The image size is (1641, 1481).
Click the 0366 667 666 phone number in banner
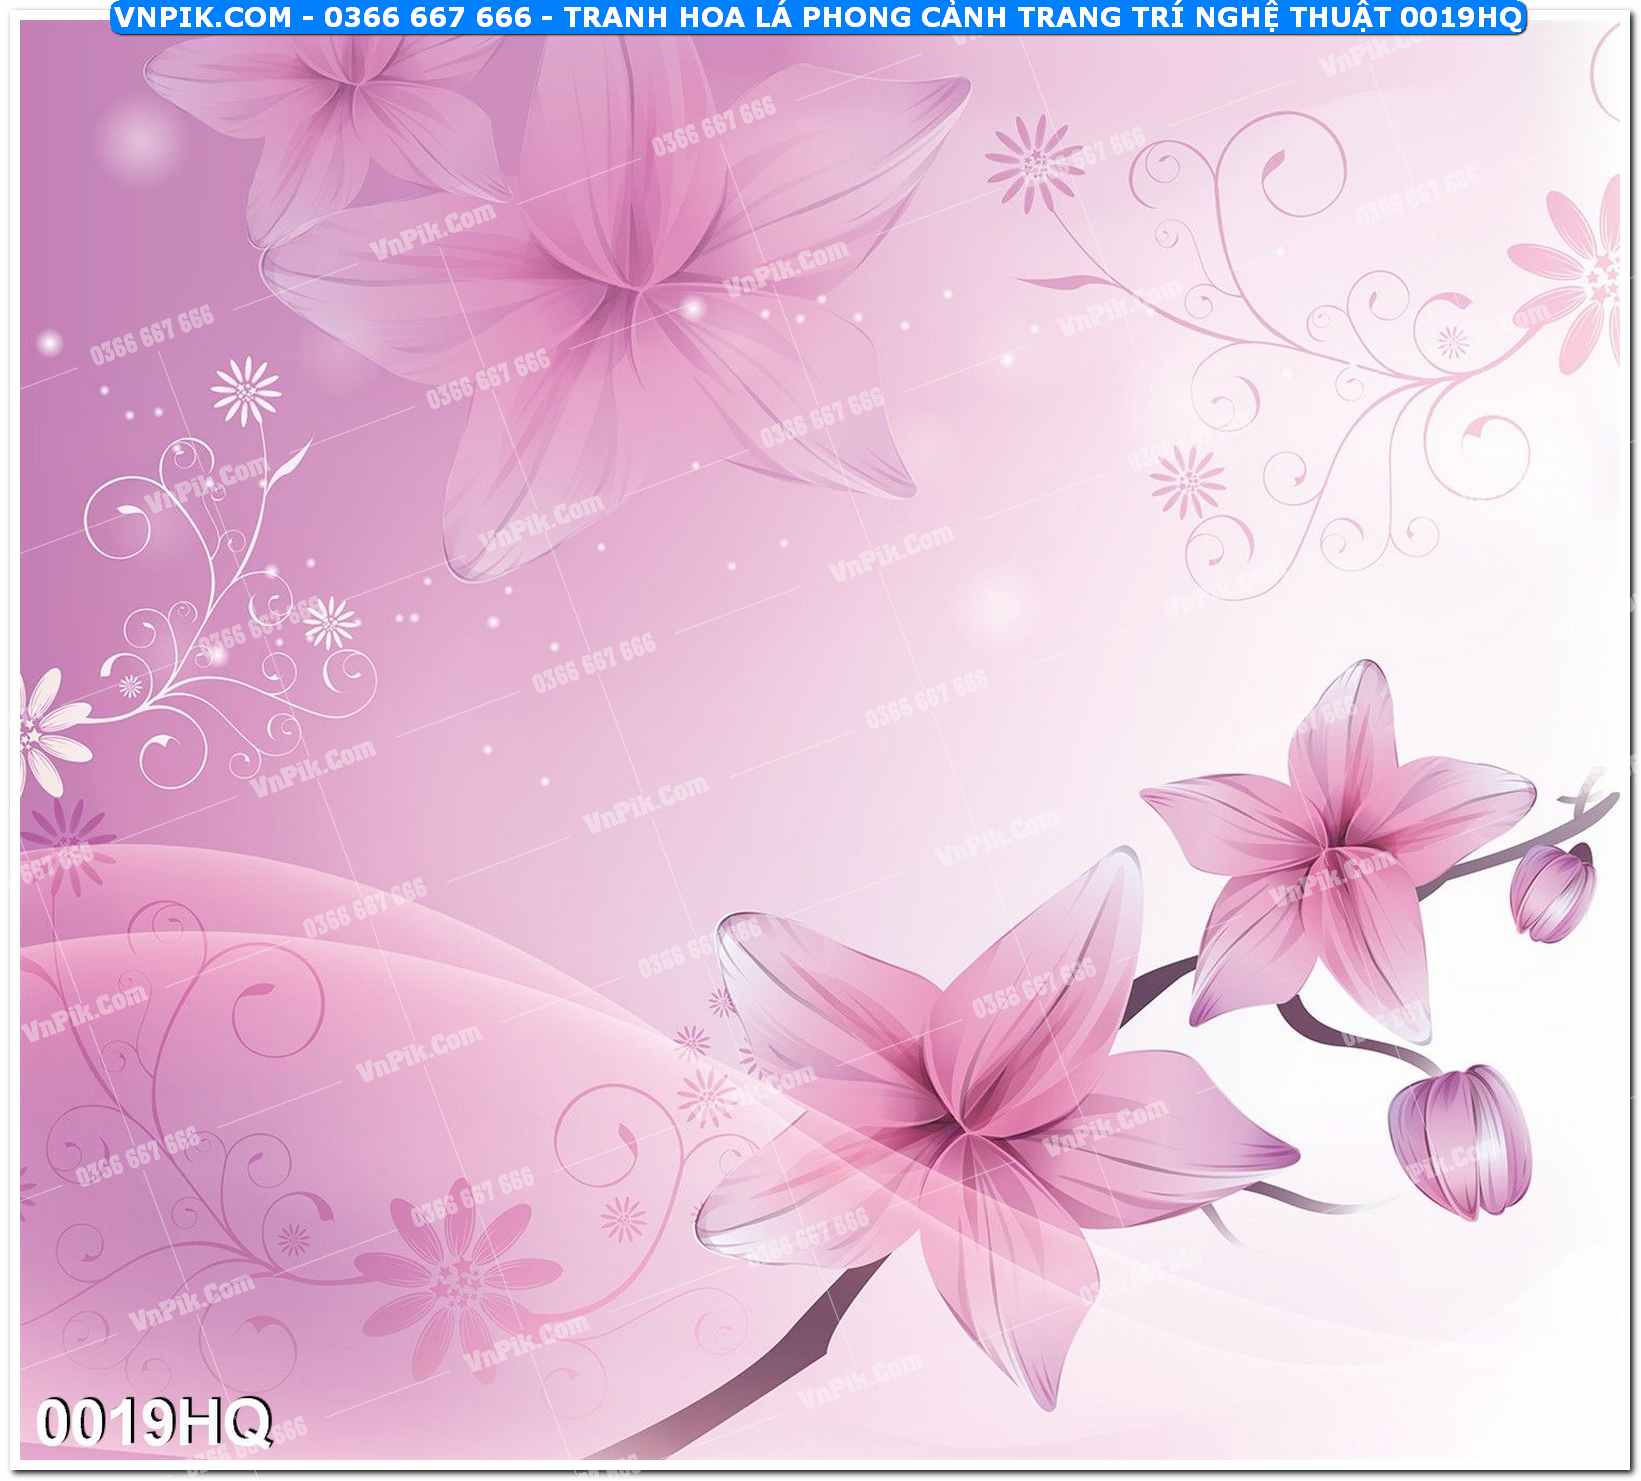coord(427,17)
